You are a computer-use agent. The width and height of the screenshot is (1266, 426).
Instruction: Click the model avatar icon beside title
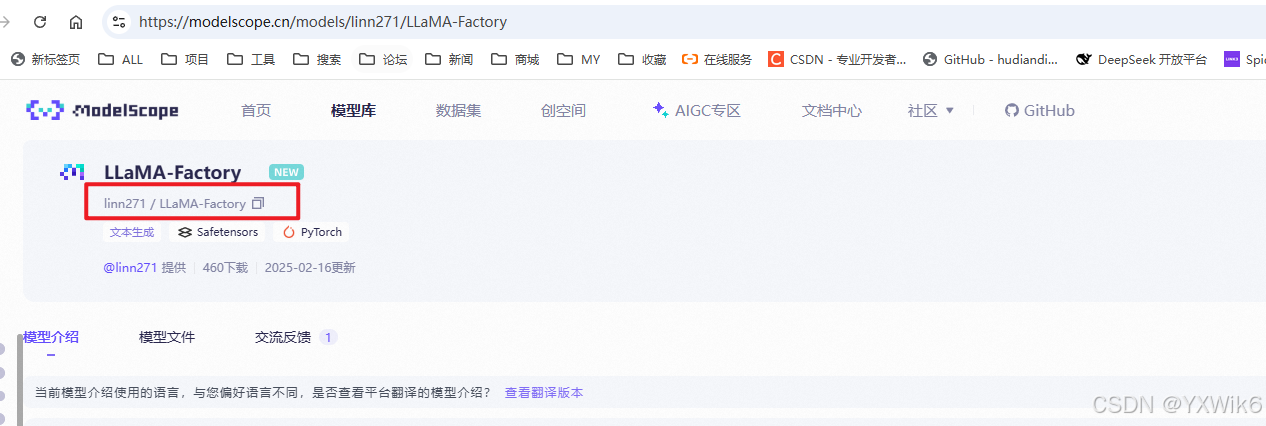click(x=72, y=172)
